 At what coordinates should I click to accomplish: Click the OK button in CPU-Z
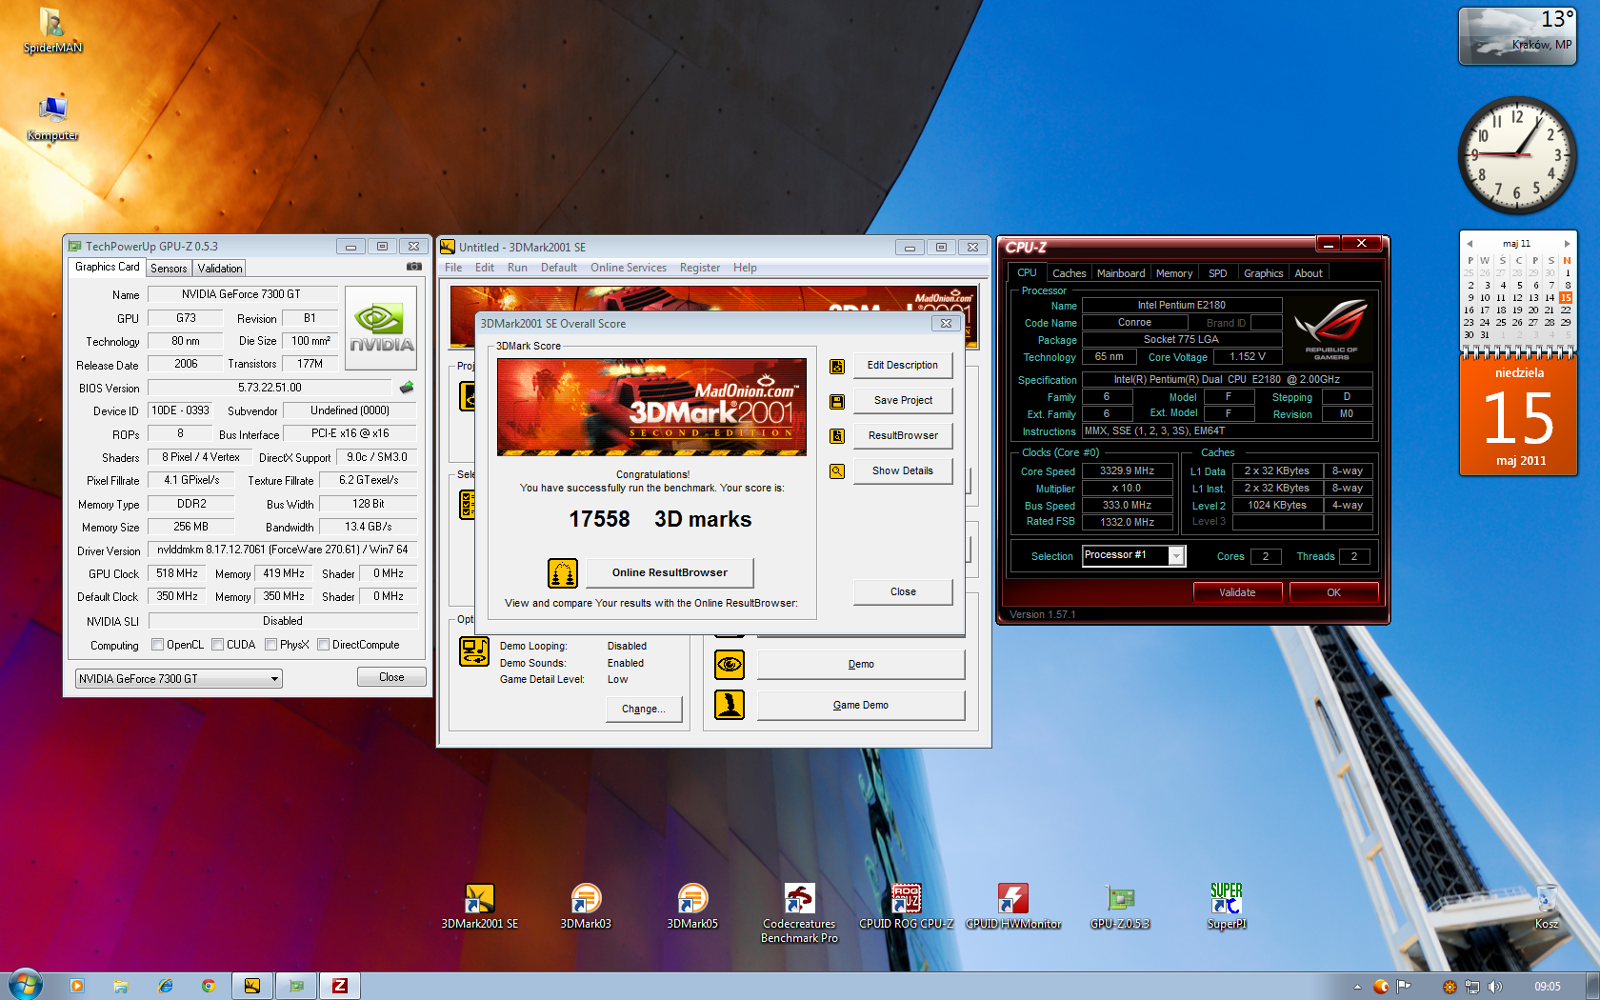tap(1333, 593)
